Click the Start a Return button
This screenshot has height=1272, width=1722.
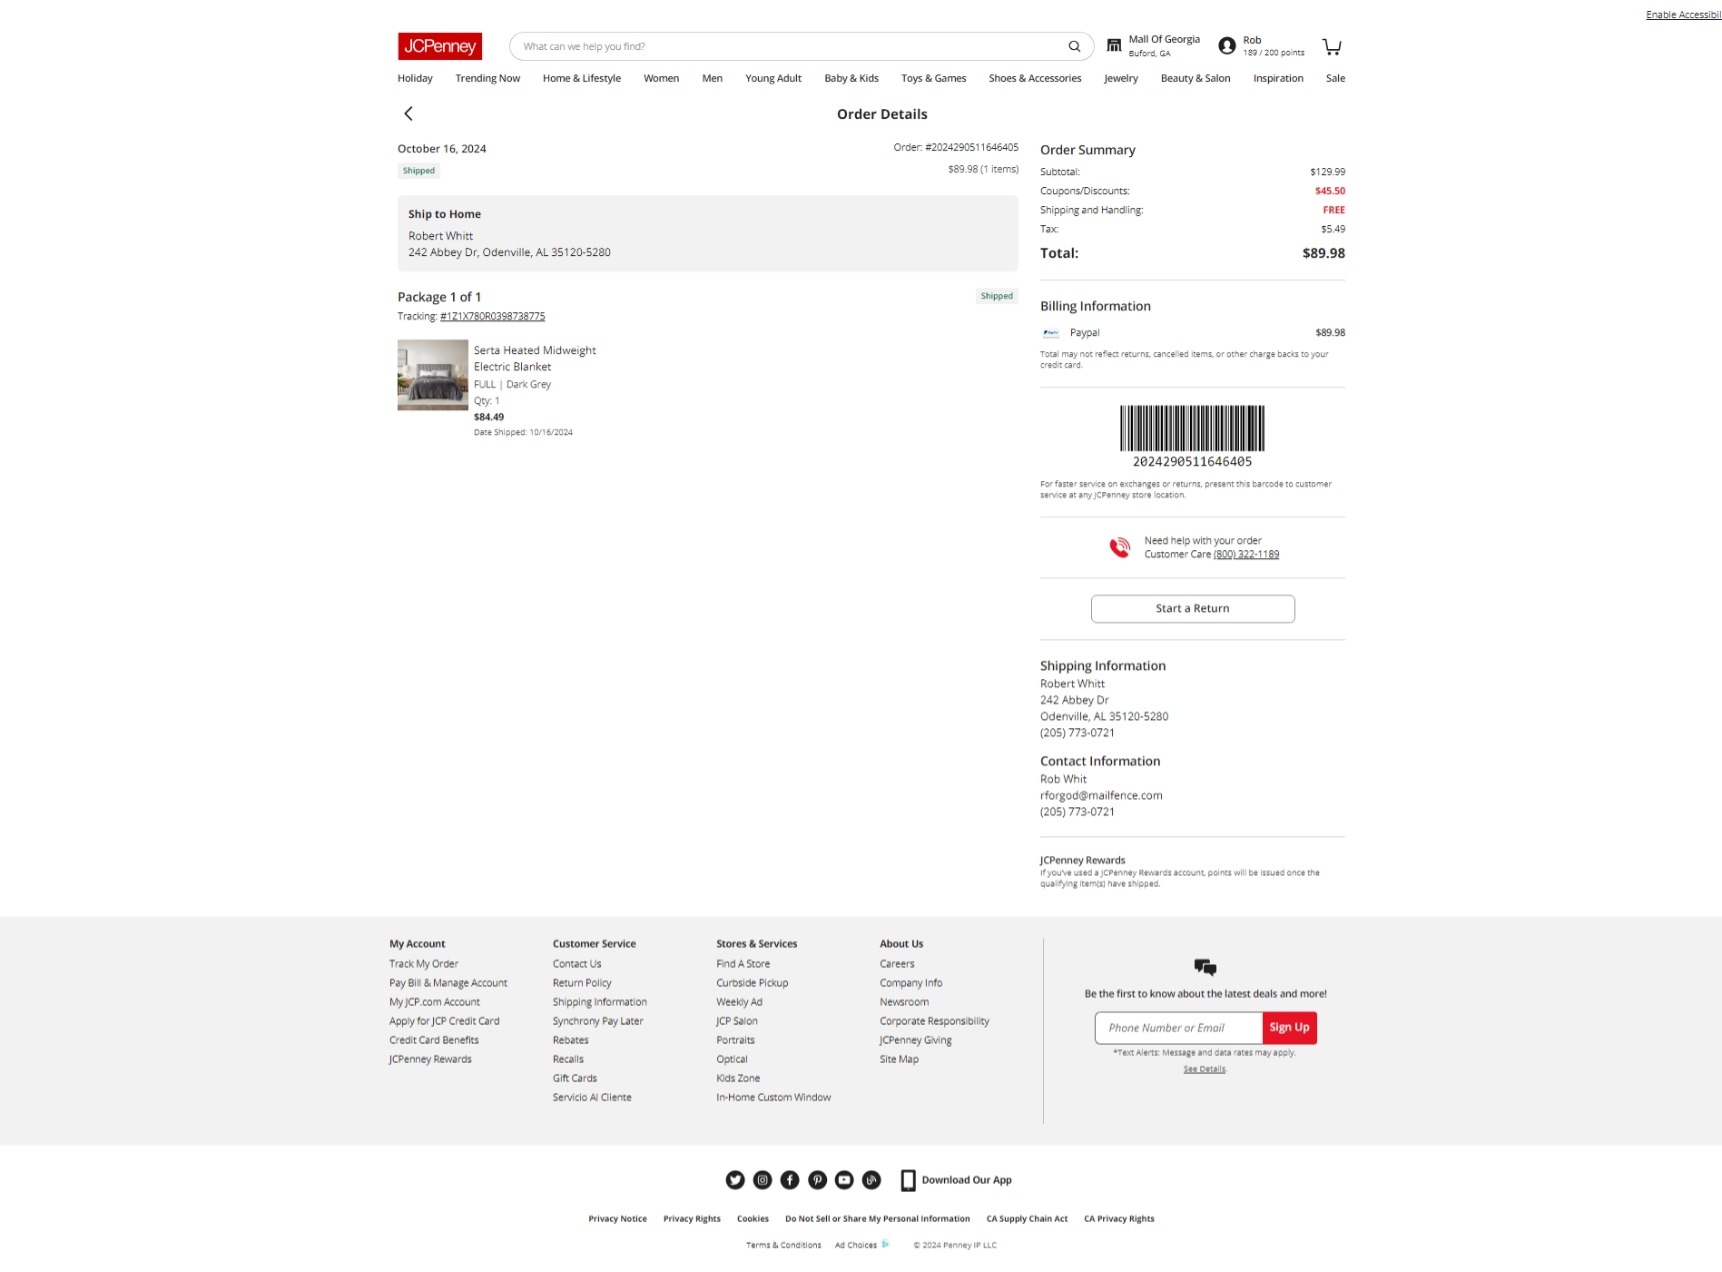(1192, 608)
